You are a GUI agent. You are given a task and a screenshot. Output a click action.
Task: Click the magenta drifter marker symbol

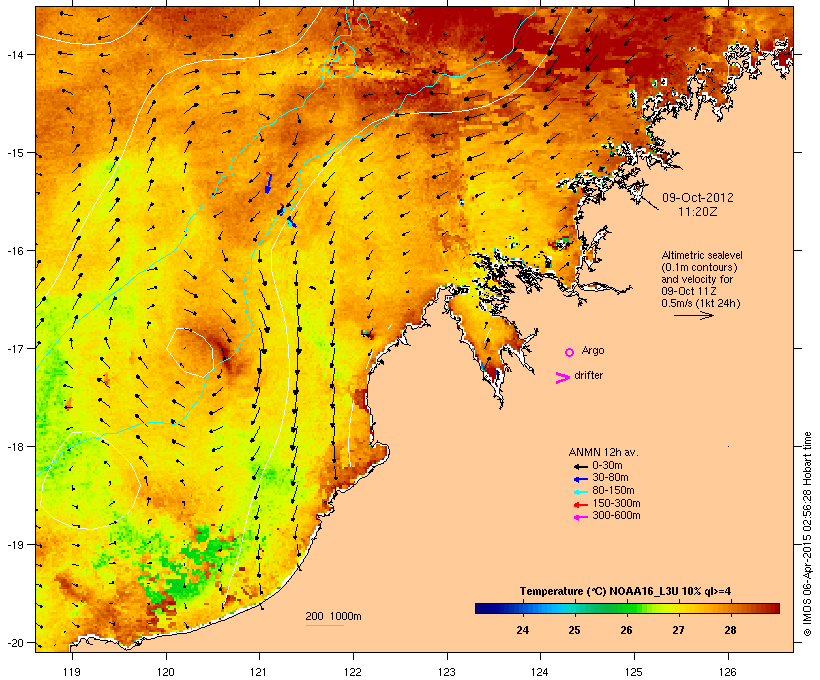pos(563,378)
